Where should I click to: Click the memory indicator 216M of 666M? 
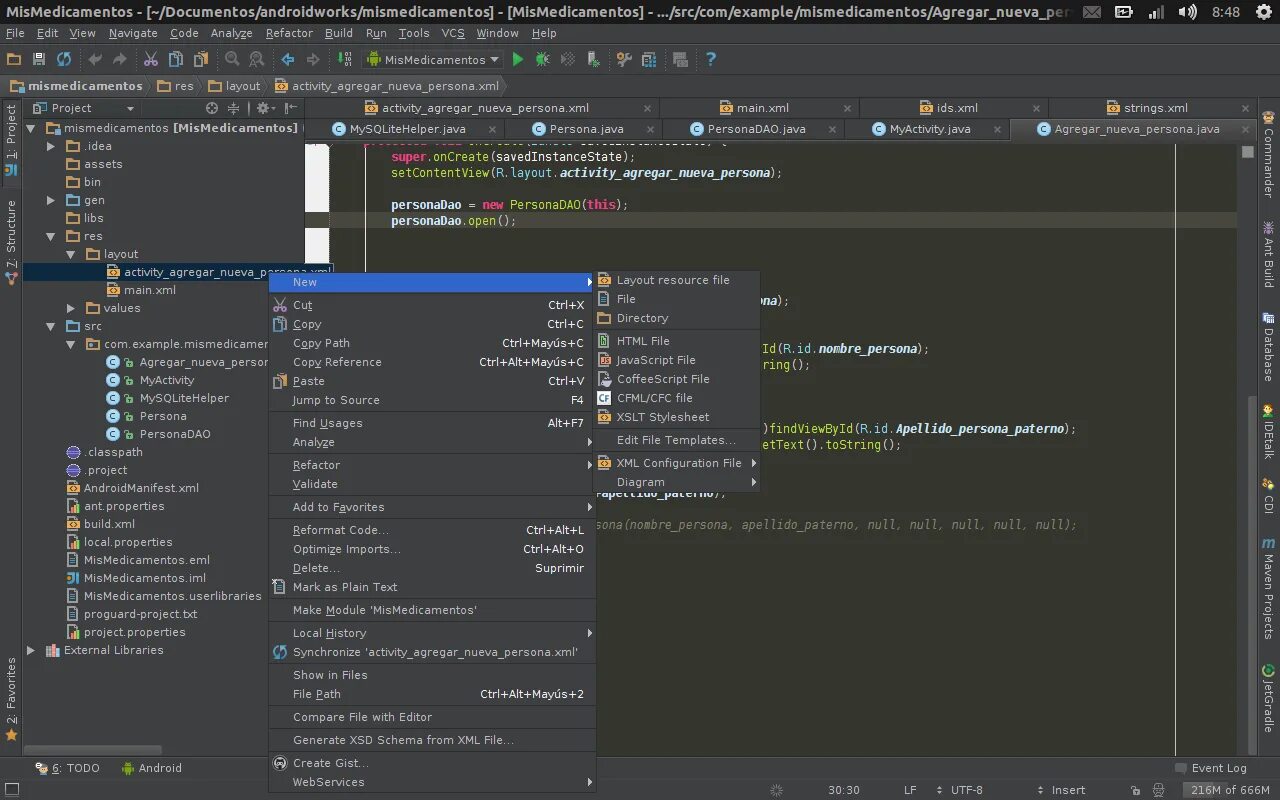click(x=1230, y=790)
